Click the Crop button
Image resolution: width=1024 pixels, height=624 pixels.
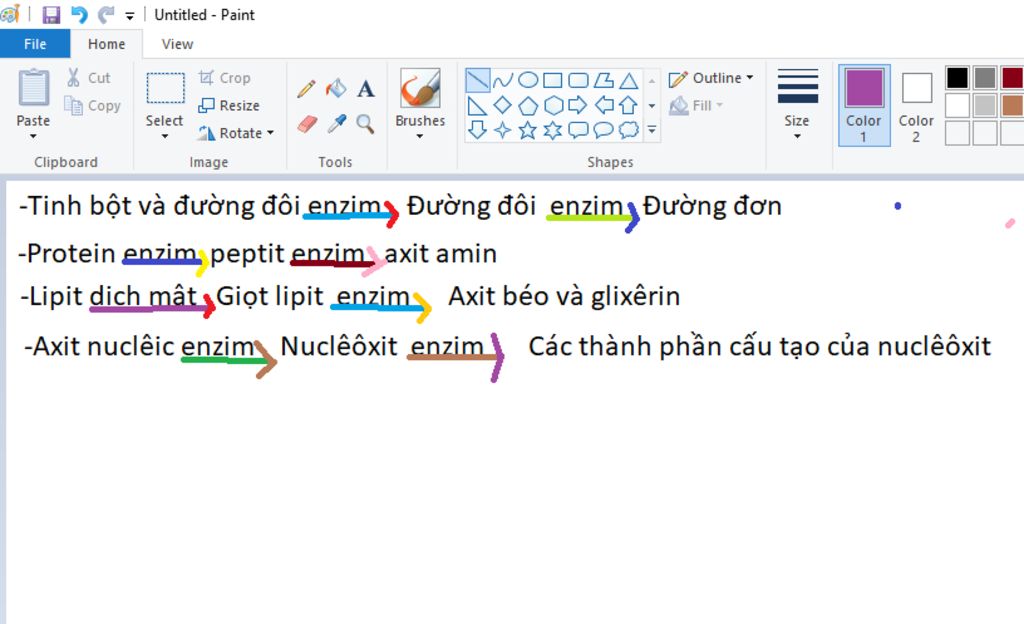(x=224, y=78)
